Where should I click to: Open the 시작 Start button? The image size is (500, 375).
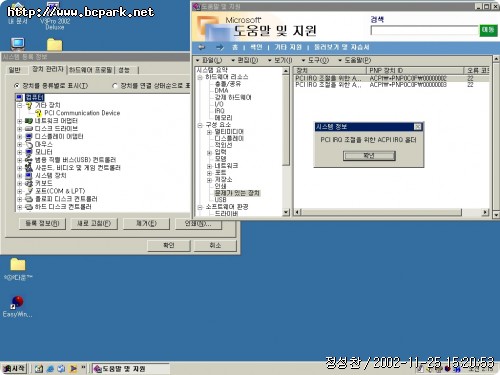pos(14,369)
